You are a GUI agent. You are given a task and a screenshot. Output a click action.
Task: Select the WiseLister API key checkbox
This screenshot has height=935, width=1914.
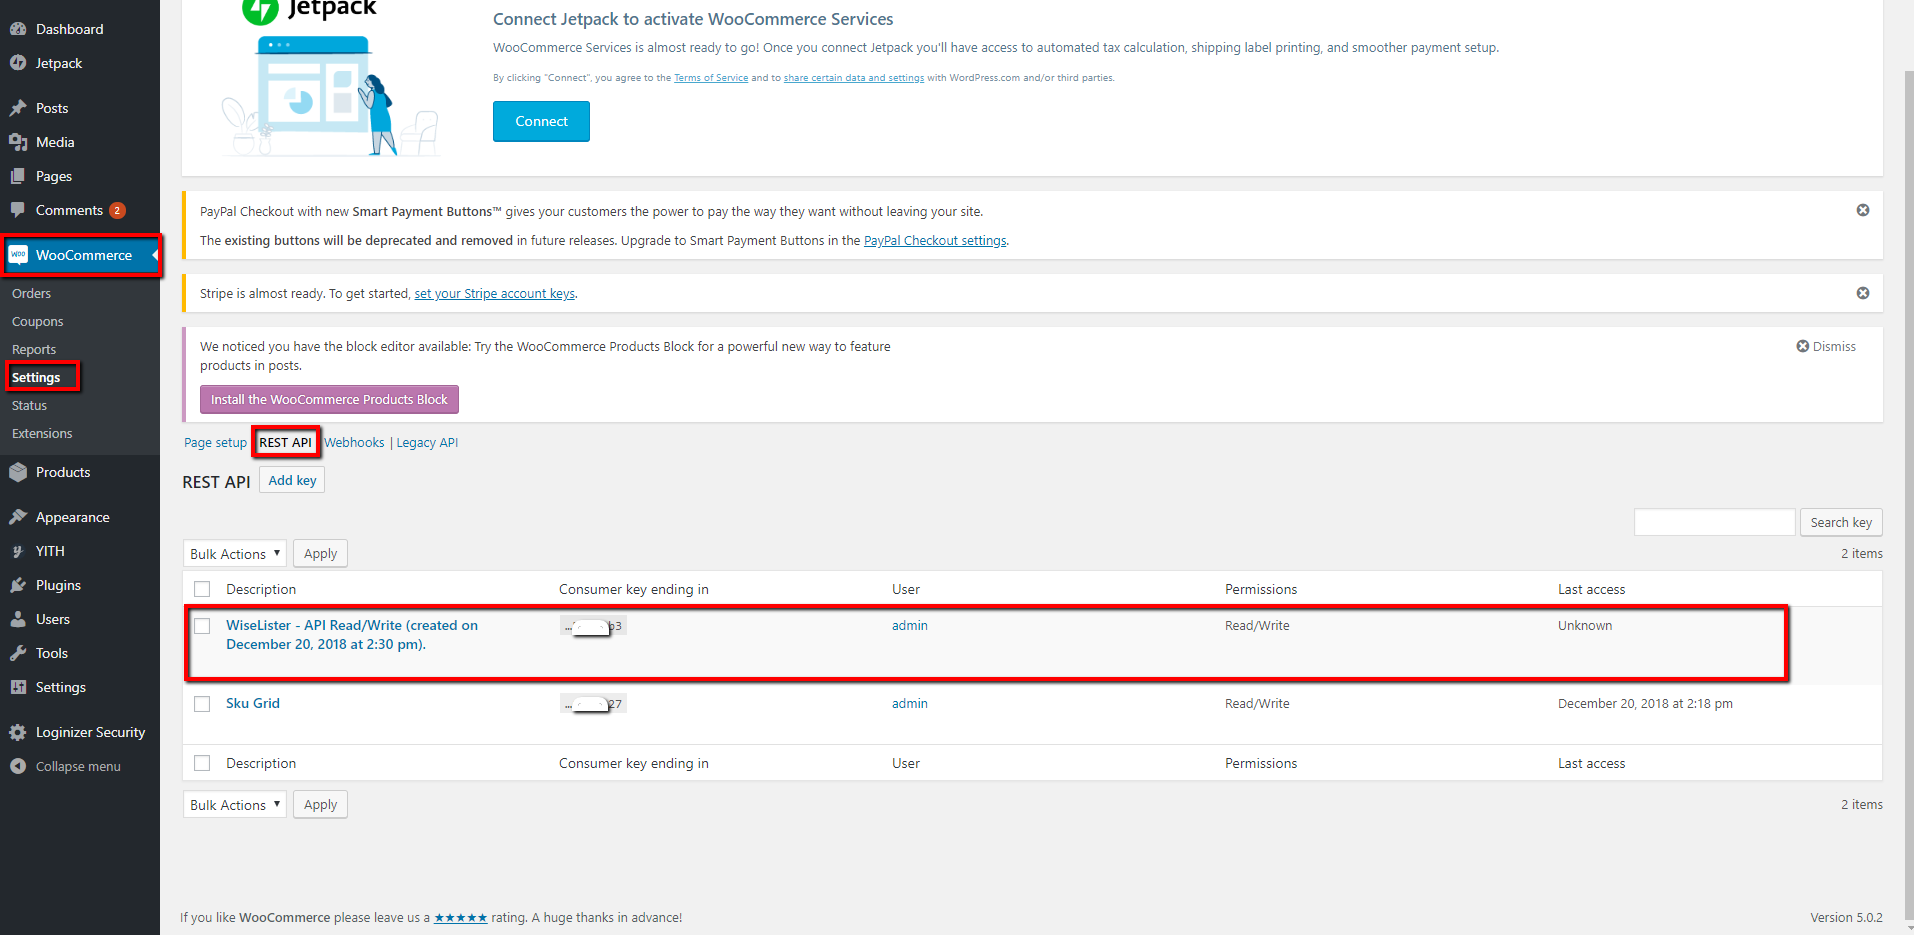(202, 625)
